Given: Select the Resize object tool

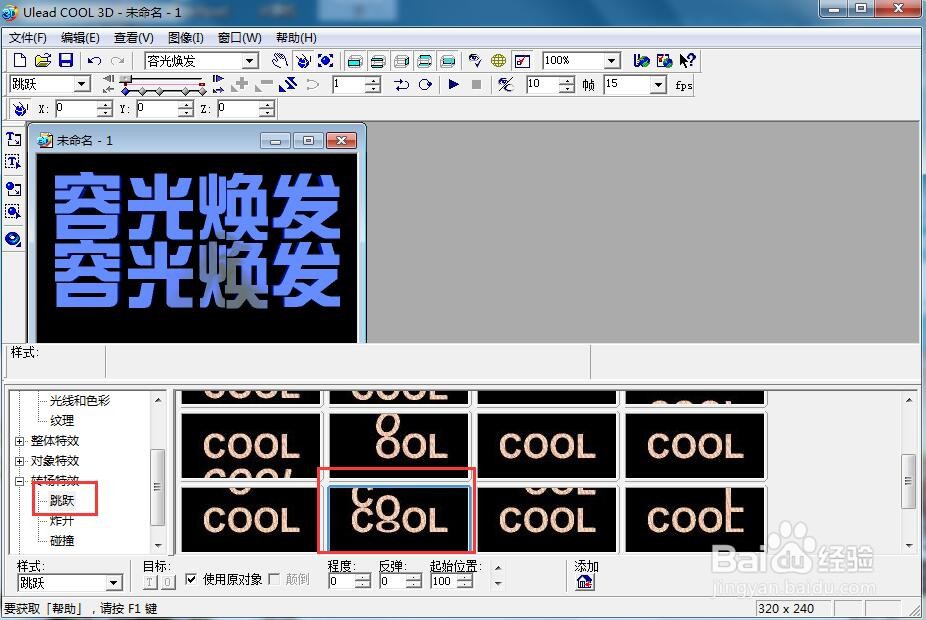Looking at the screenshot, I should (325, 60).
